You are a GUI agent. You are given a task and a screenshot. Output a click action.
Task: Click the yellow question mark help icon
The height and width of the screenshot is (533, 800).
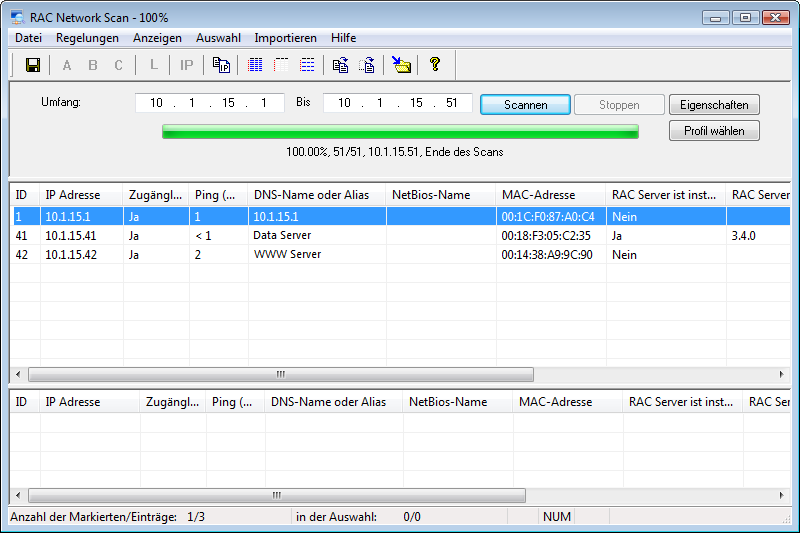pos(435,64)
